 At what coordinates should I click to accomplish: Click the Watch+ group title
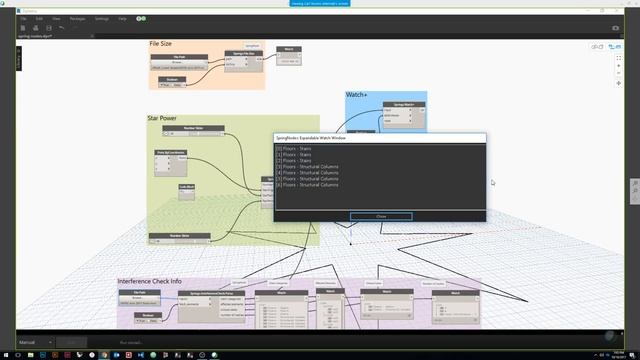[x=356, y=95]
